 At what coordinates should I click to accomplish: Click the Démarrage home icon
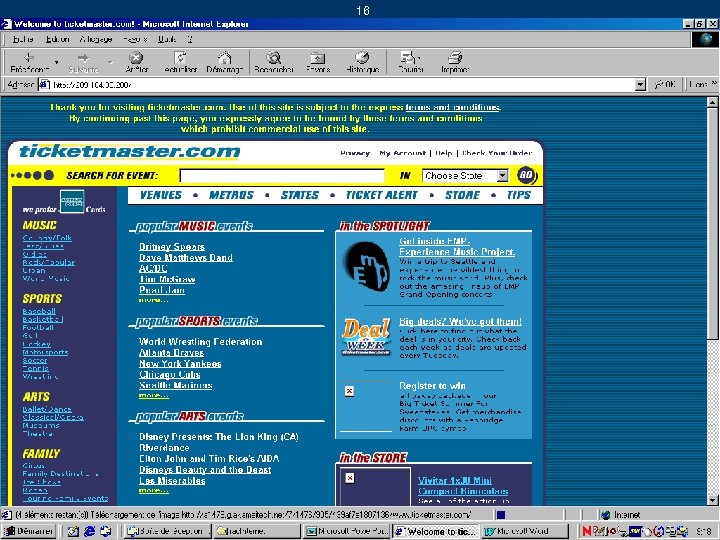[225, 58]
